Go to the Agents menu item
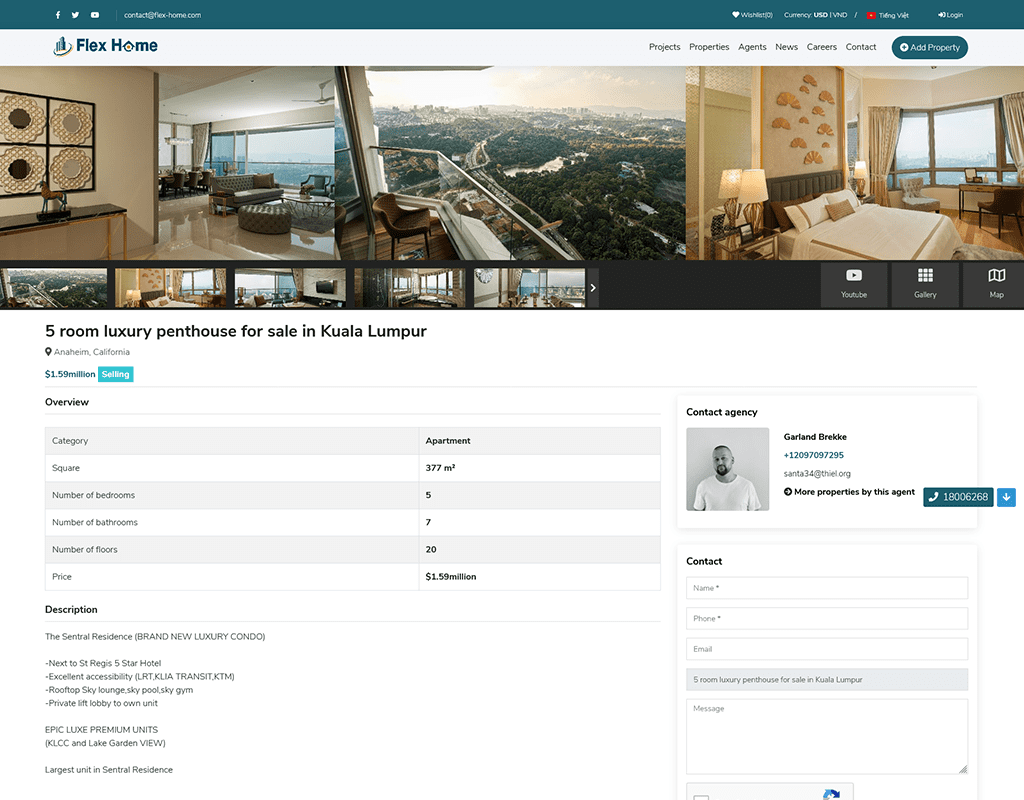The height and width of the screenshot is (800, 1024). [752, 47]
